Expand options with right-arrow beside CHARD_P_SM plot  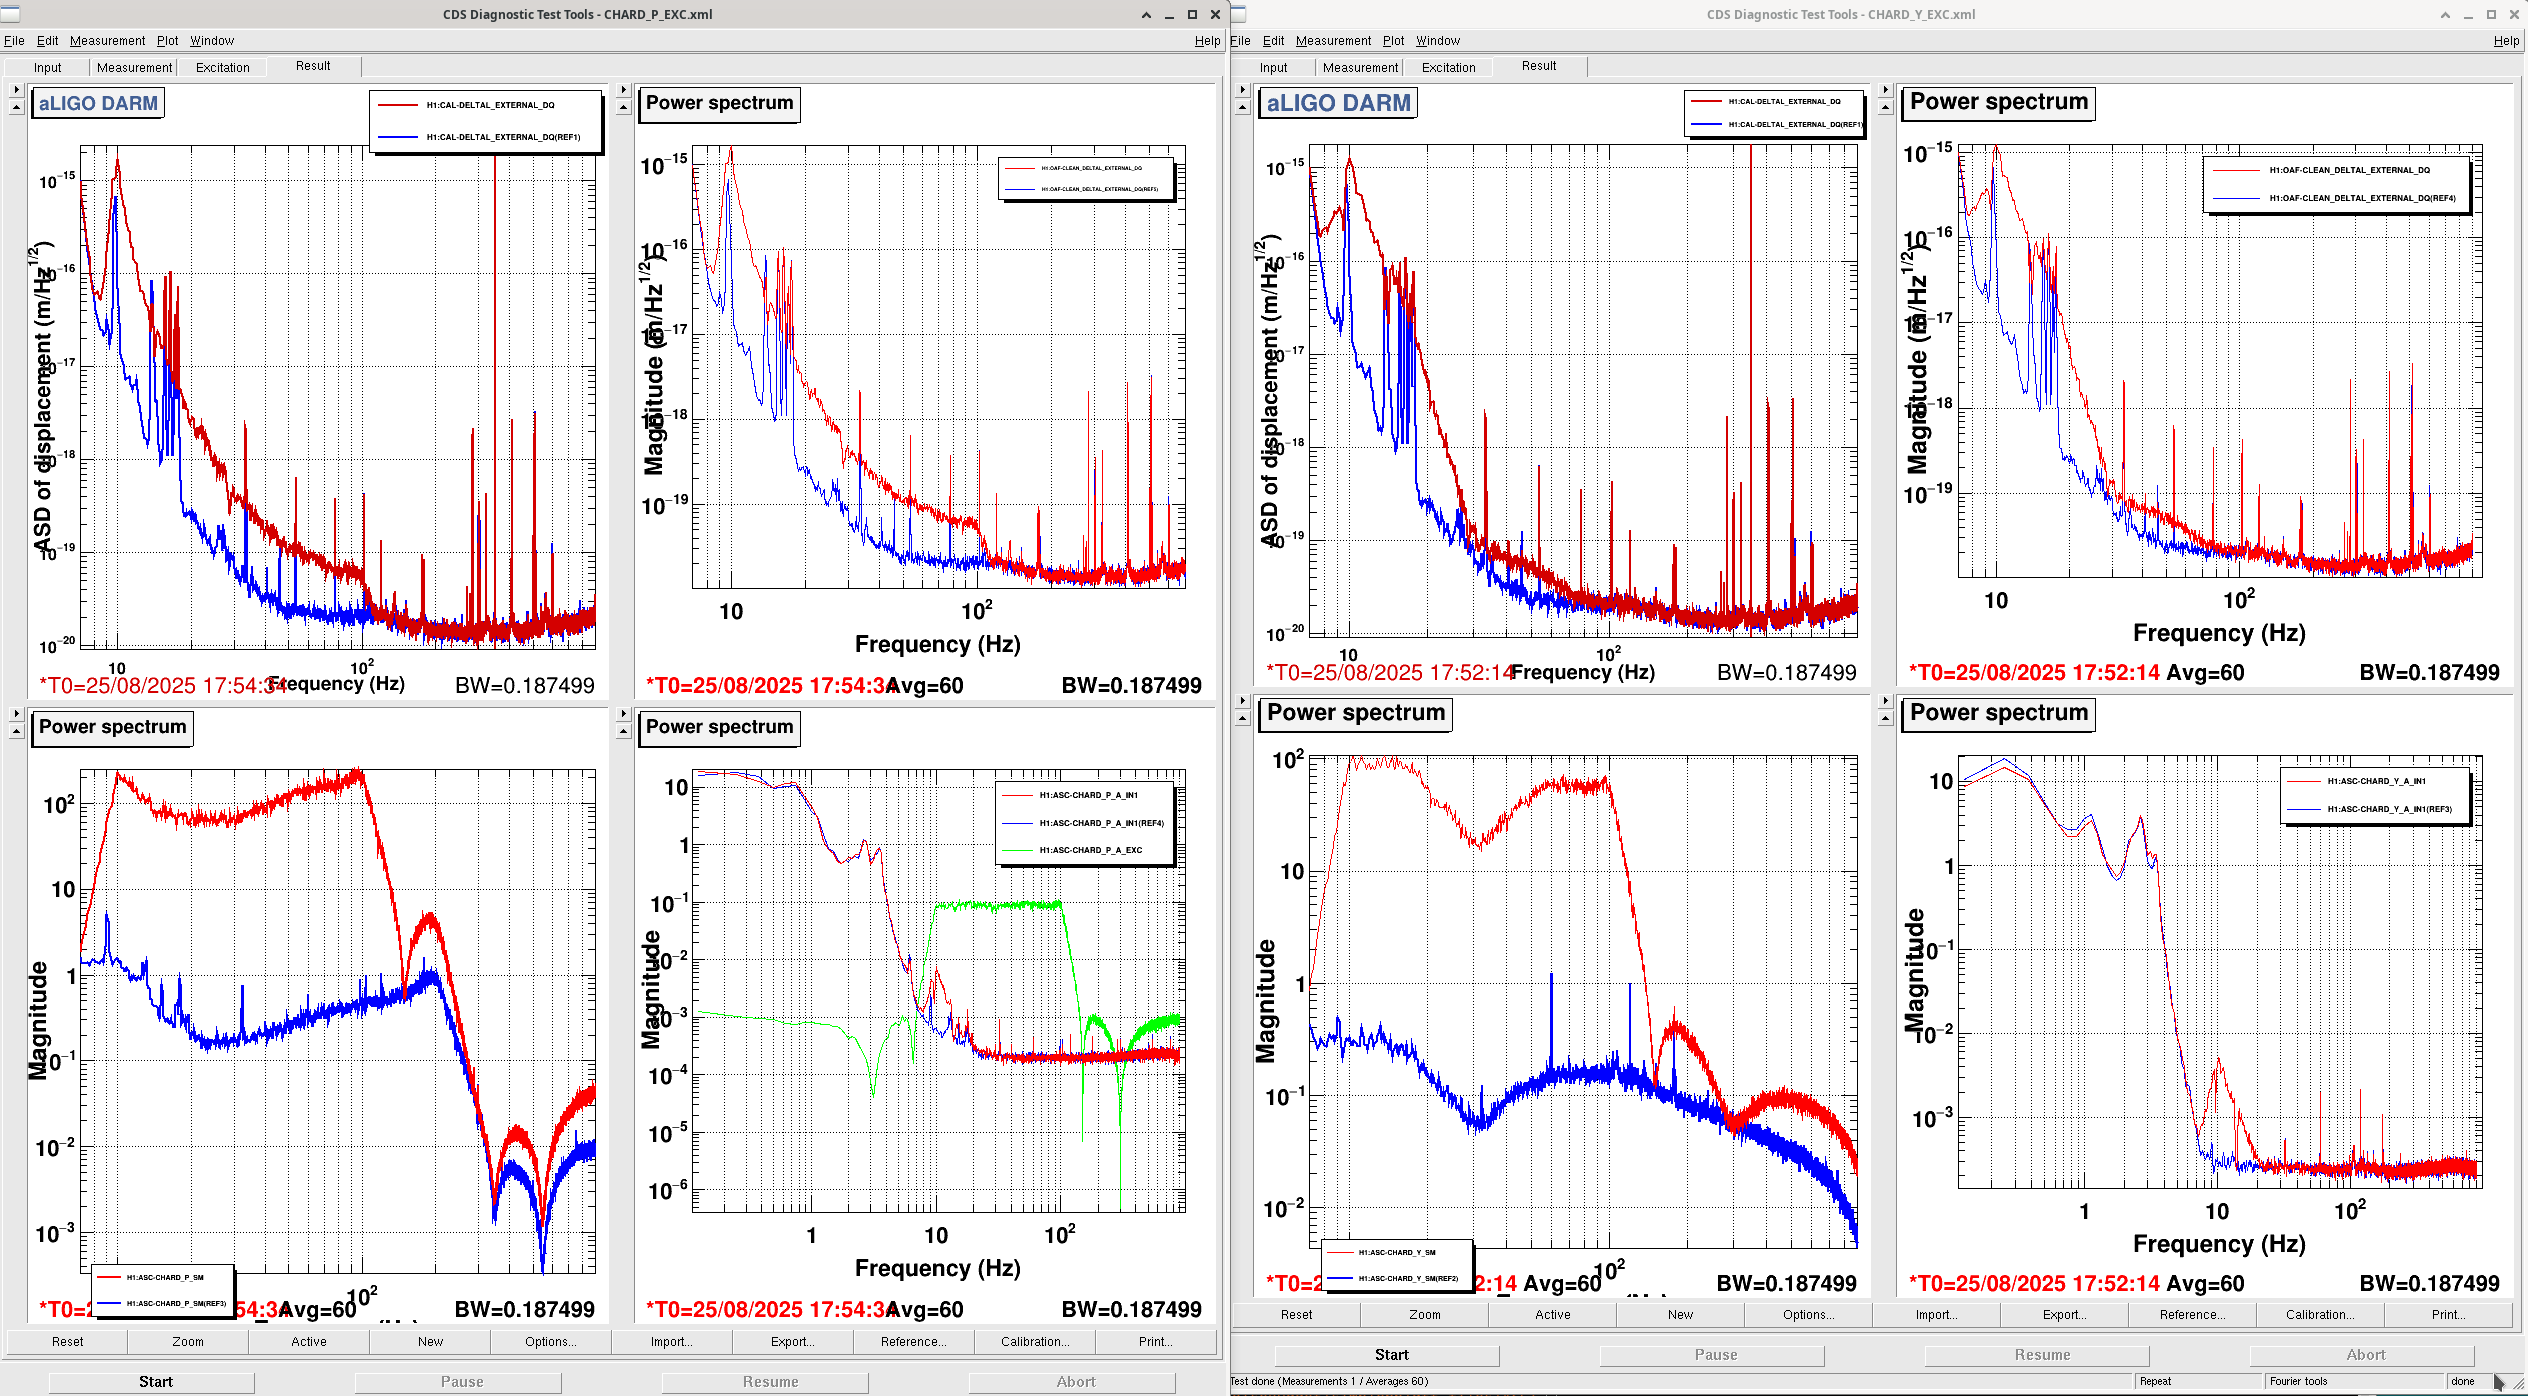16,713
